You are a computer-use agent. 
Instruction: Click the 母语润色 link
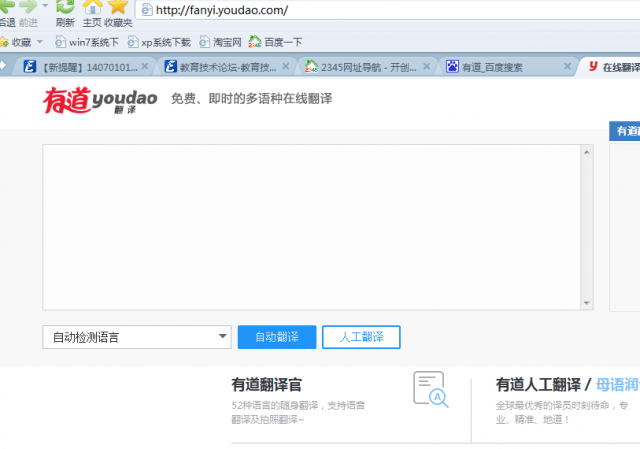[x=618, y=385]
